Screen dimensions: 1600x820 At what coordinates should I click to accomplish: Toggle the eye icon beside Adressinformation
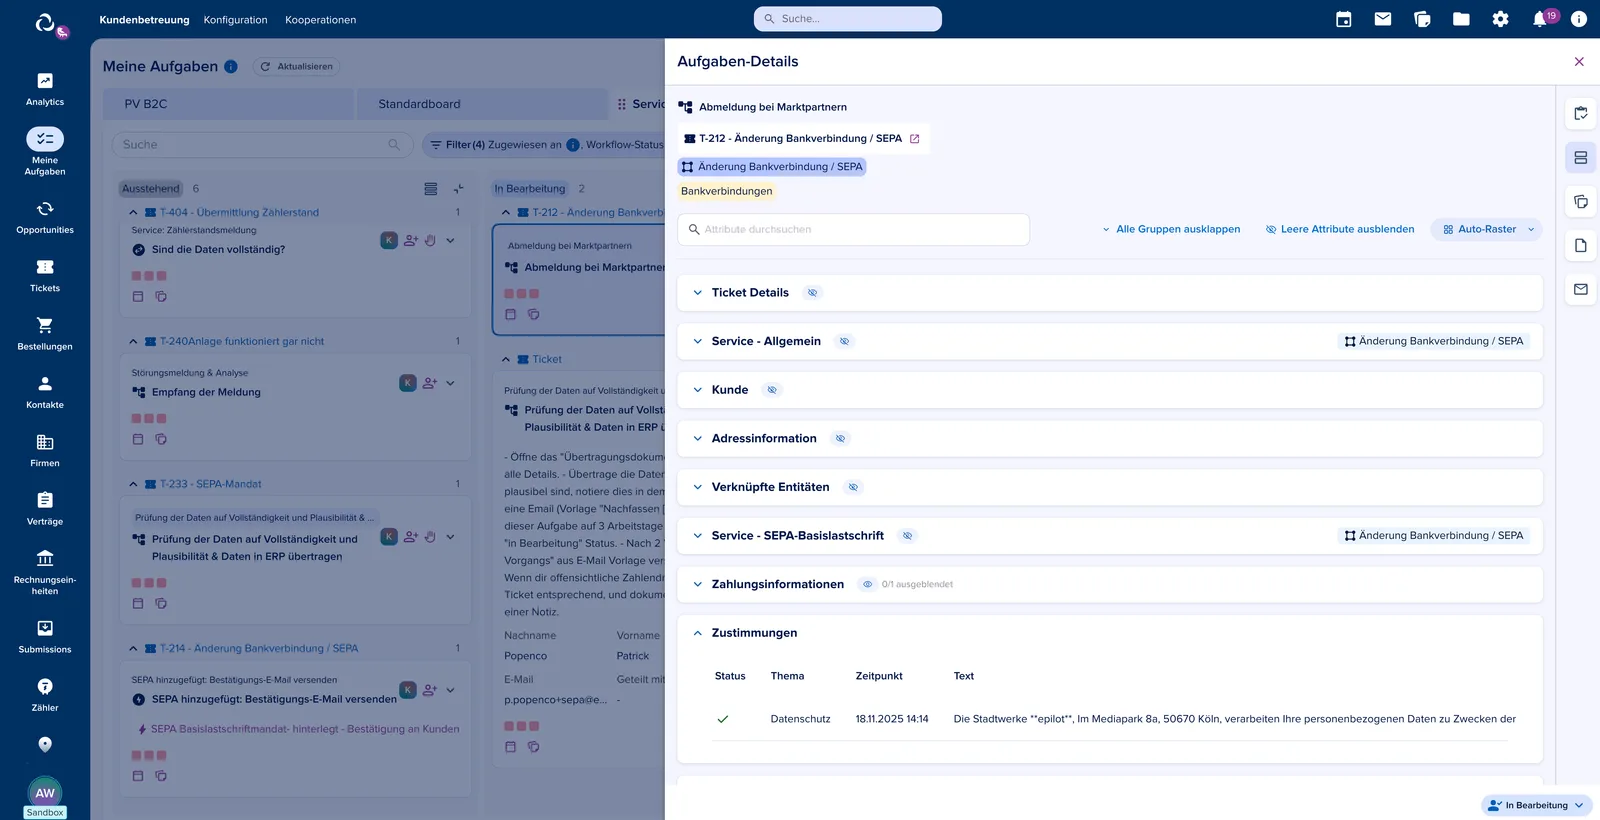click(x=841, y=439)
